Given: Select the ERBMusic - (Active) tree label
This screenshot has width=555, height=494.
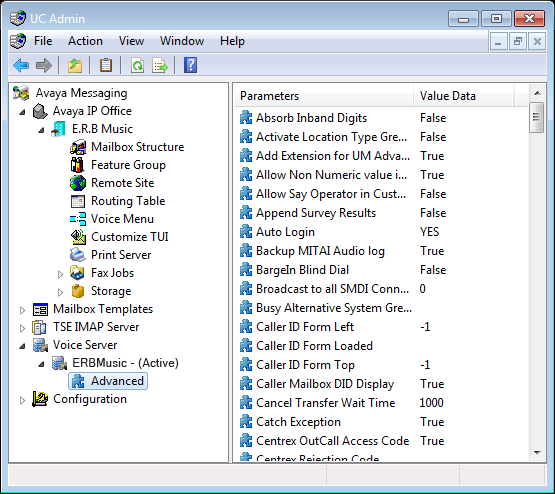Looking at the screenshot, I should (126, 363).
